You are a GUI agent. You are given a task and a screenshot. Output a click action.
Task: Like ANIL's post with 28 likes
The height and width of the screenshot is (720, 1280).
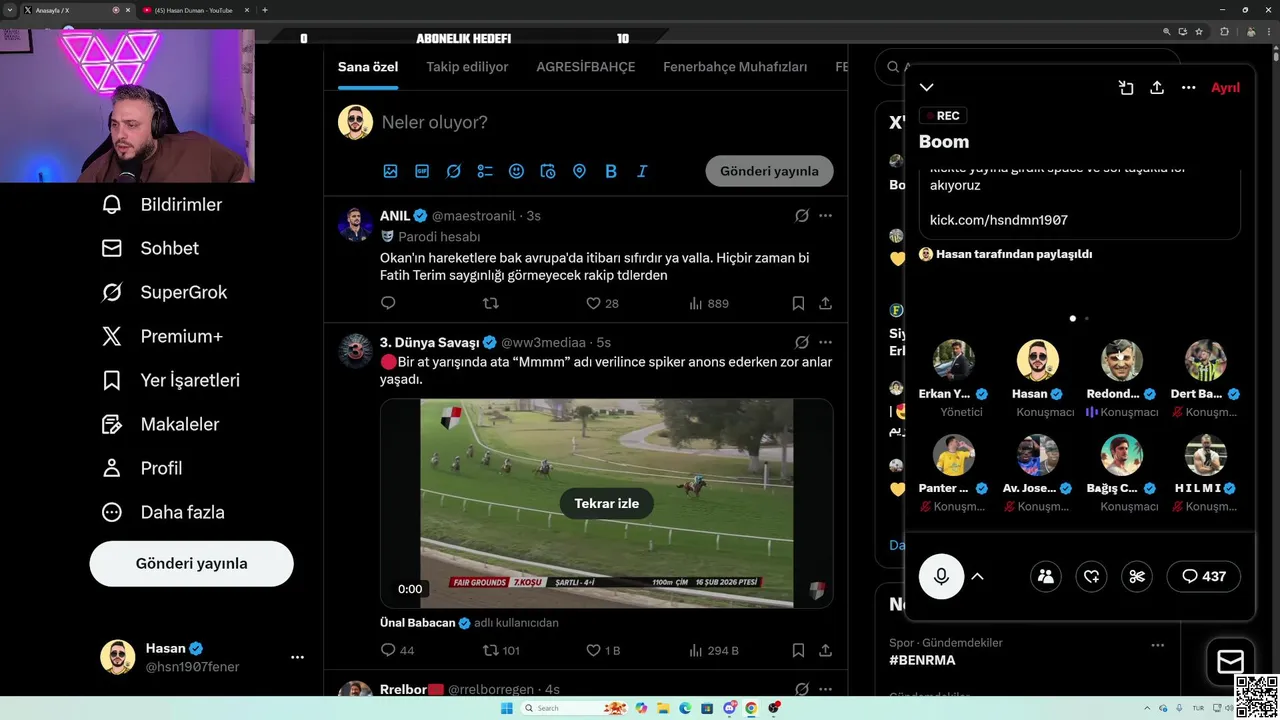click(602, 303)
